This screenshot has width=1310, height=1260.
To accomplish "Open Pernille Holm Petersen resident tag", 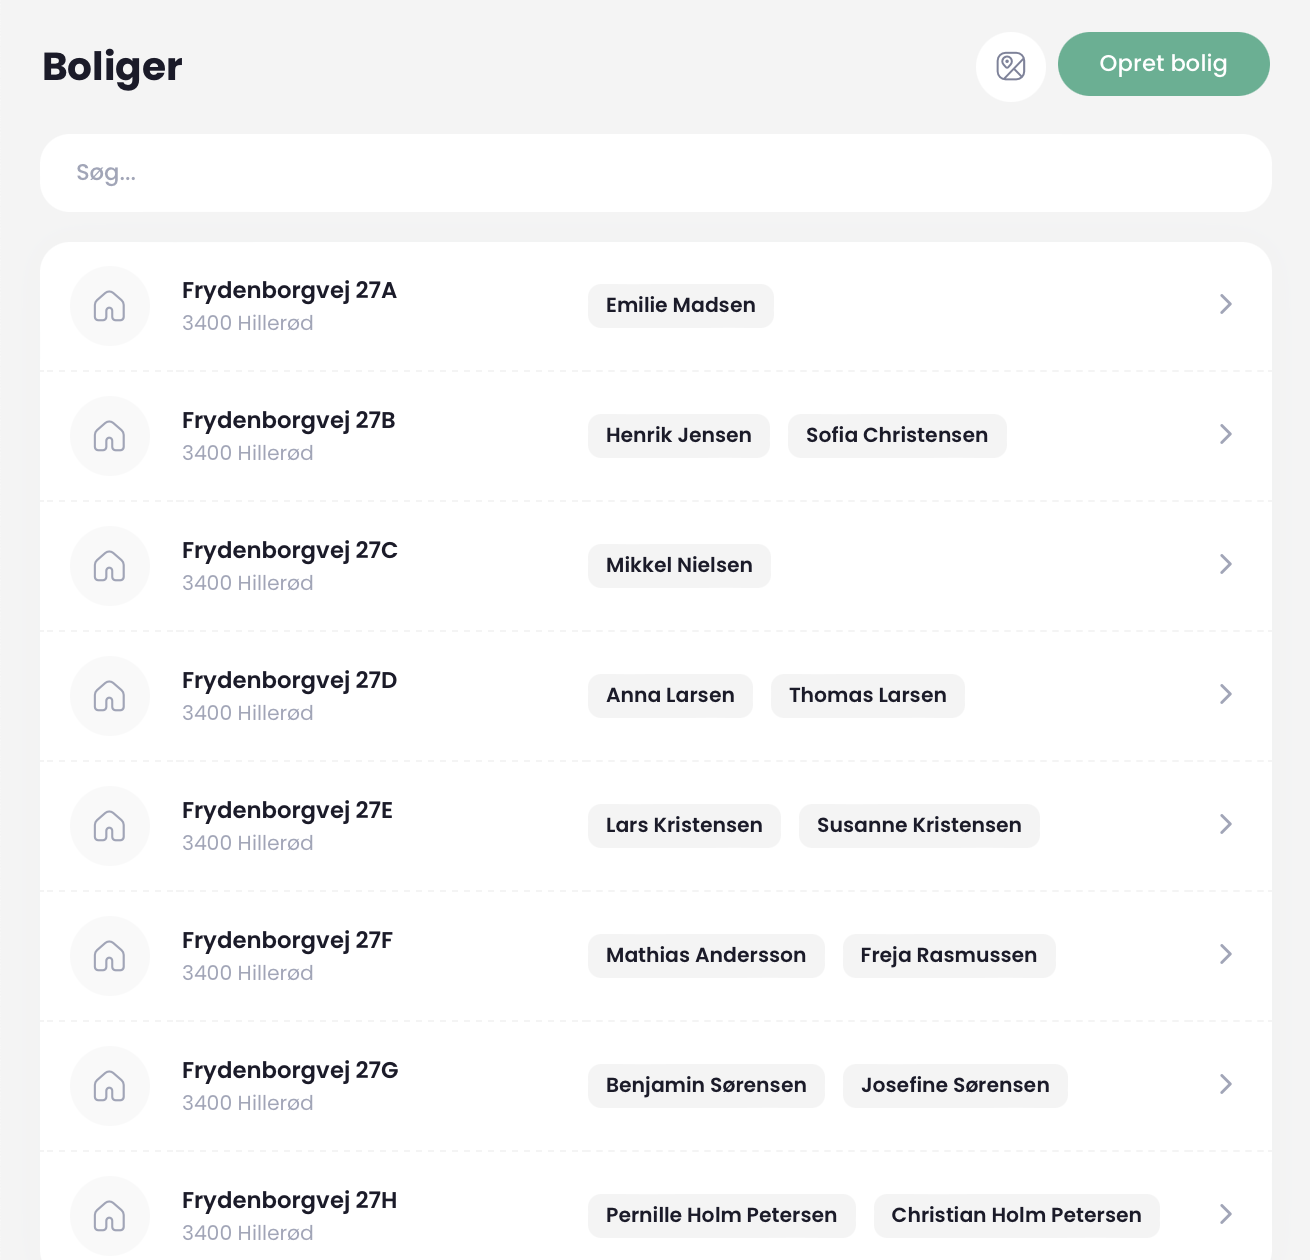I will coord(722,1216).
